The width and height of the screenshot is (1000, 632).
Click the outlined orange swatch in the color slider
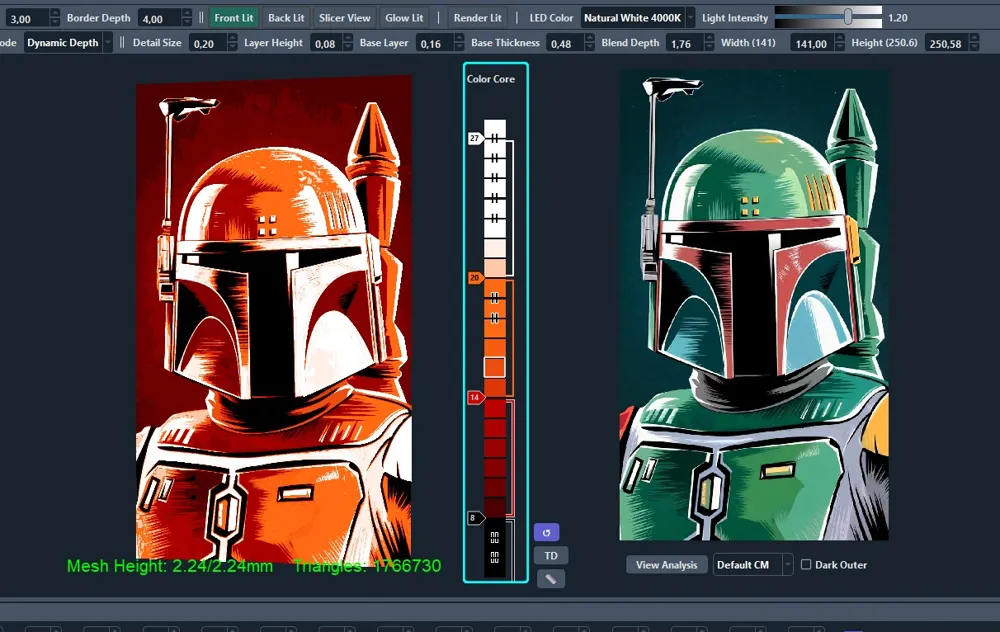pos(494,367)
